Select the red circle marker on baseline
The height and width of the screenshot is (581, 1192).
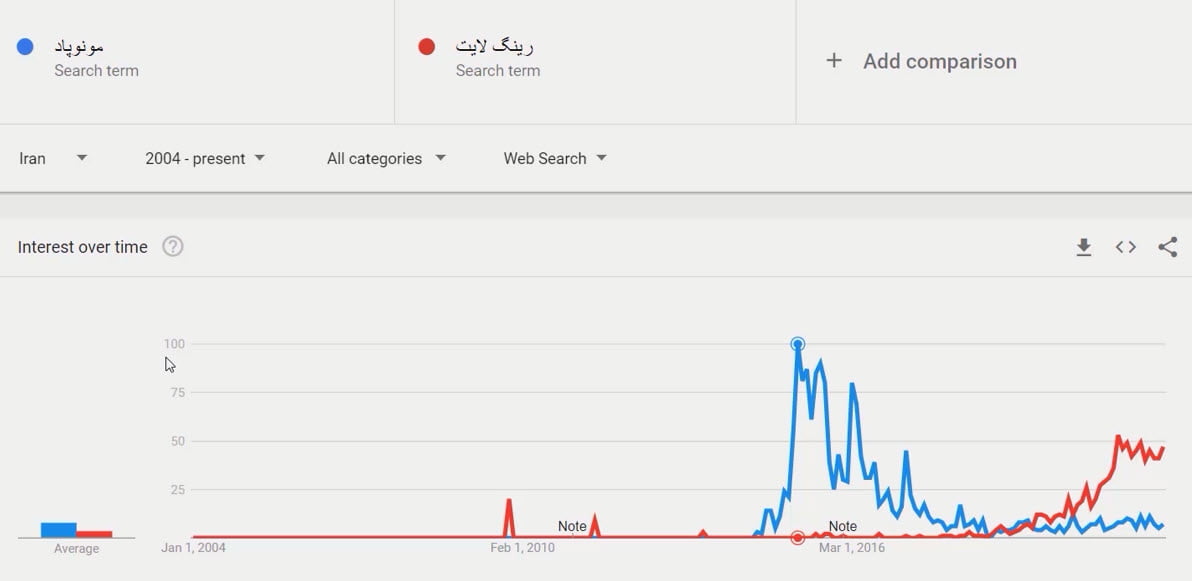point(798,538)
